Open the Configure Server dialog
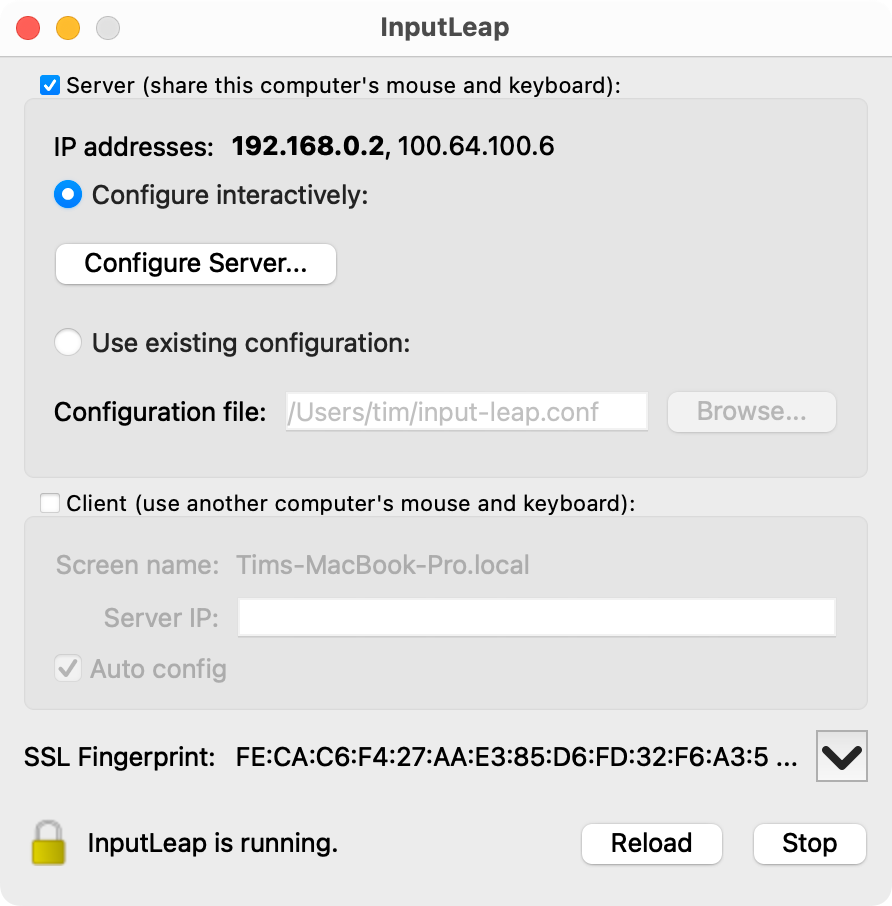 coord(195,263)
